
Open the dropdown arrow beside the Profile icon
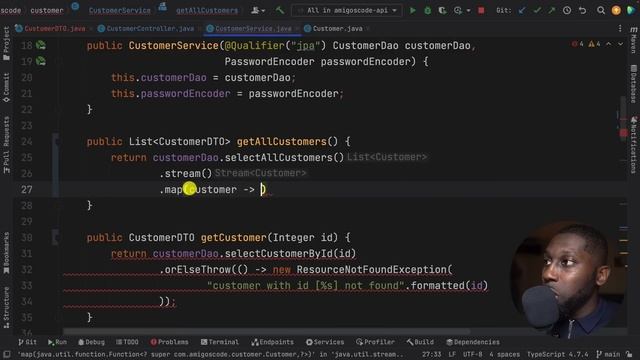tap(468, 11)
